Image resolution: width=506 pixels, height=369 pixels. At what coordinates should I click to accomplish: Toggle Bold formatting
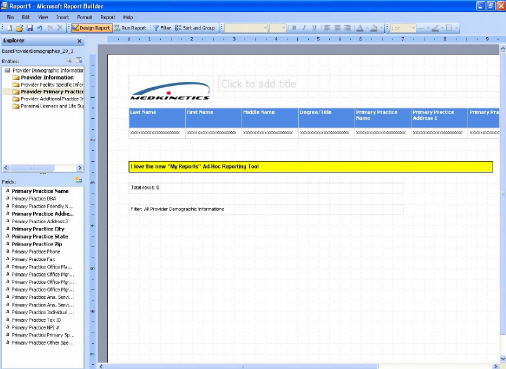coord(294,28)
